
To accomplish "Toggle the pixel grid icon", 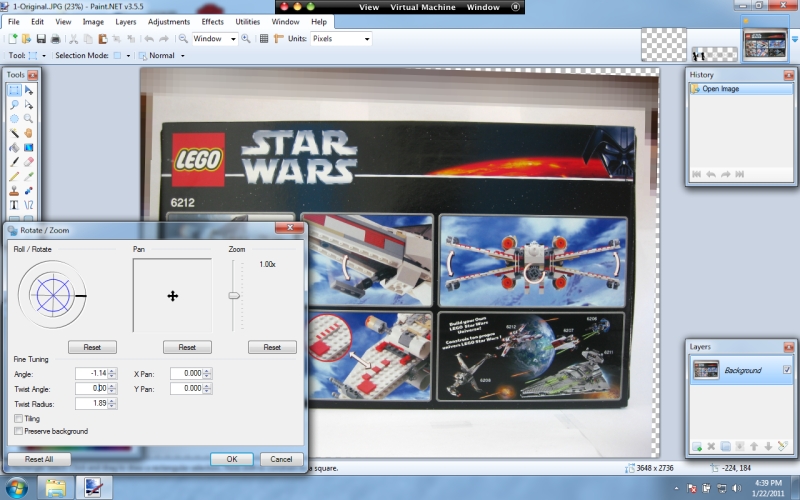I will pyautogui.click(x=264, y=39).
